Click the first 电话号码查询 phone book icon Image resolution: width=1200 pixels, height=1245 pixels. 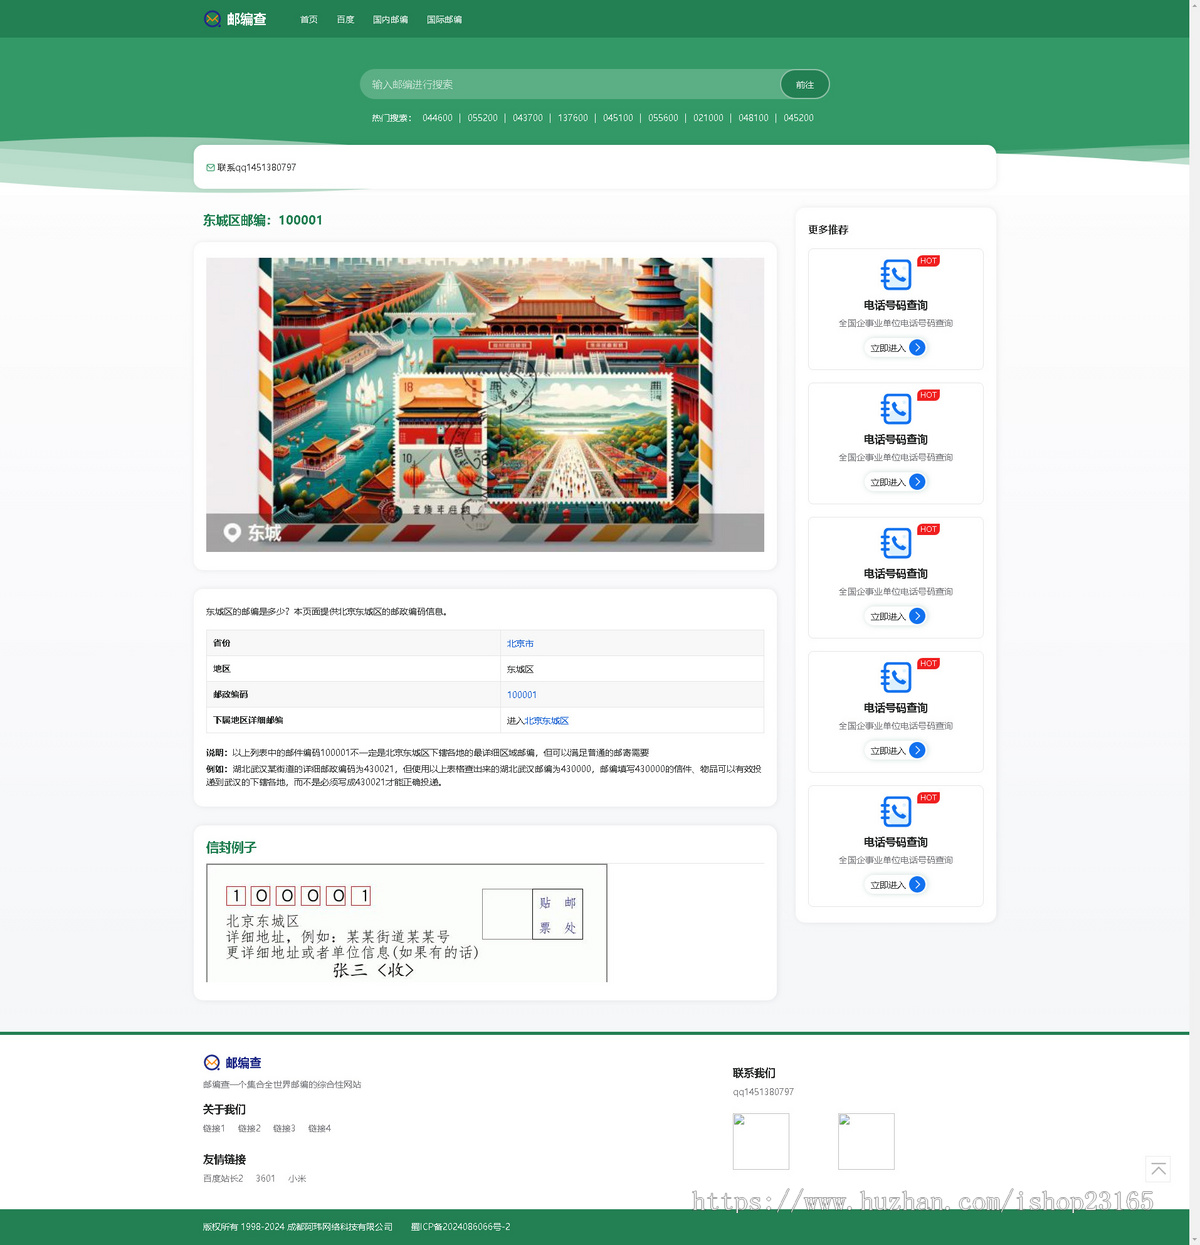click(896, 275)
